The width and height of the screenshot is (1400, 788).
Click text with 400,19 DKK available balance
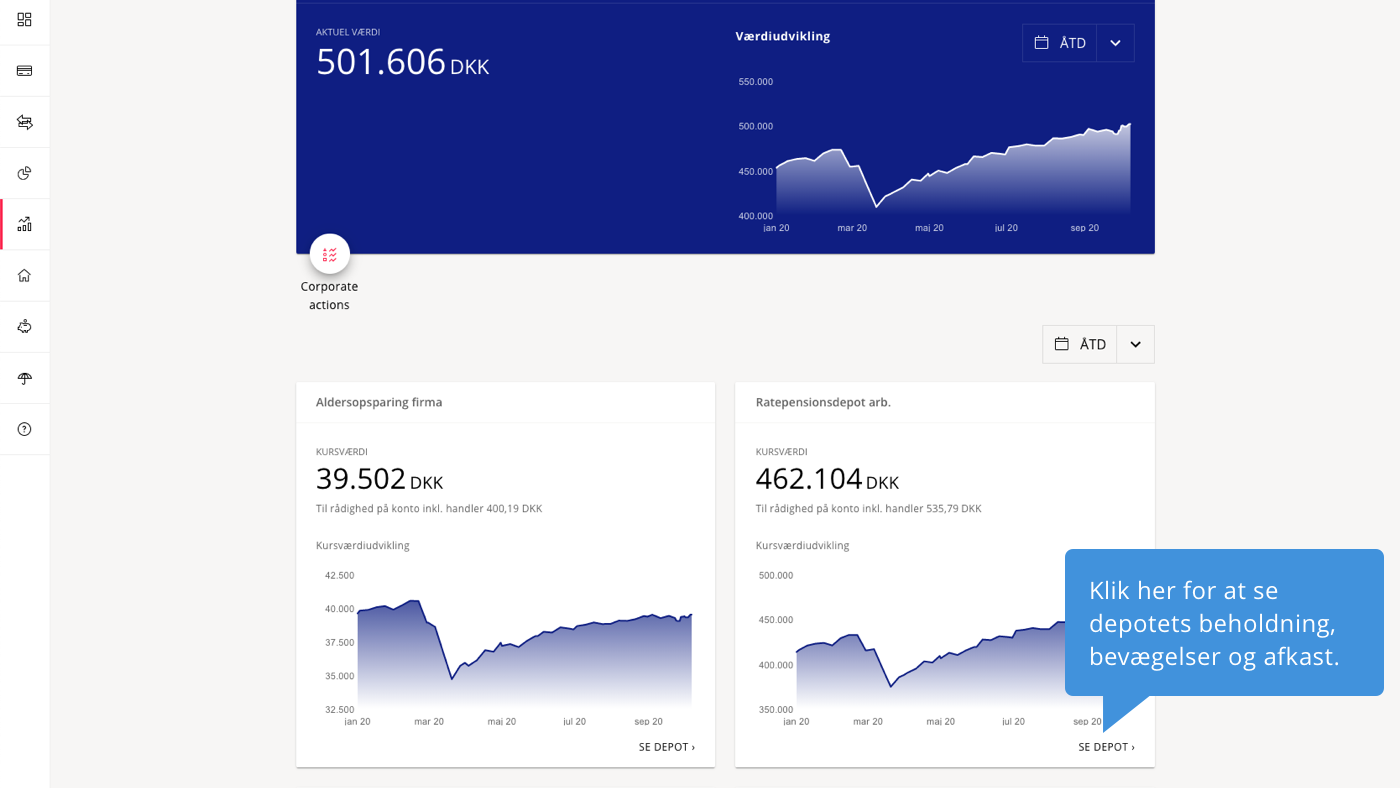click(x=429, y=508)
